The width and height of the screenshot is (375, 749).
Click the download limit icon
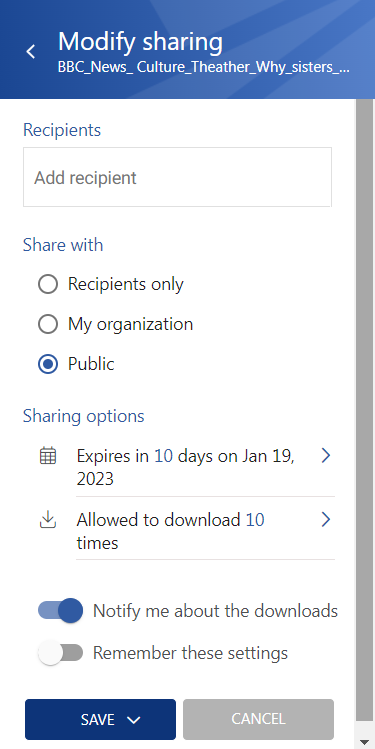pyautogui.click(x=48, y=520)
